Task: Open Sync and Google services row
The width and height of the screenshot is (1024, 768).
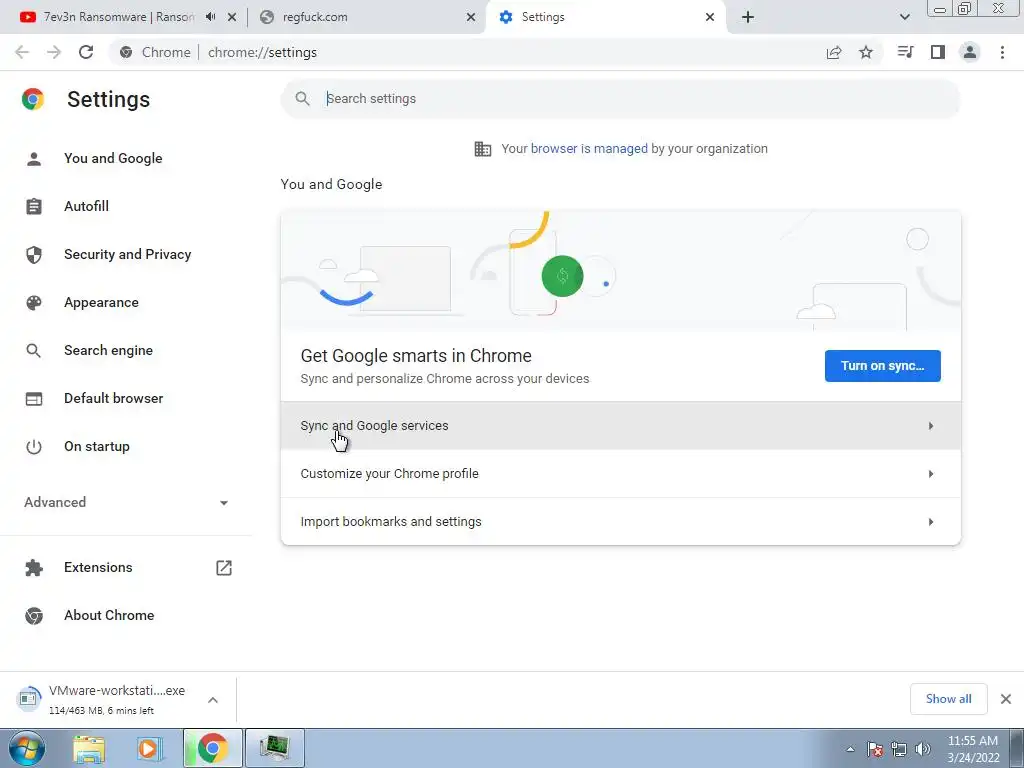Action: coord(620,426)
